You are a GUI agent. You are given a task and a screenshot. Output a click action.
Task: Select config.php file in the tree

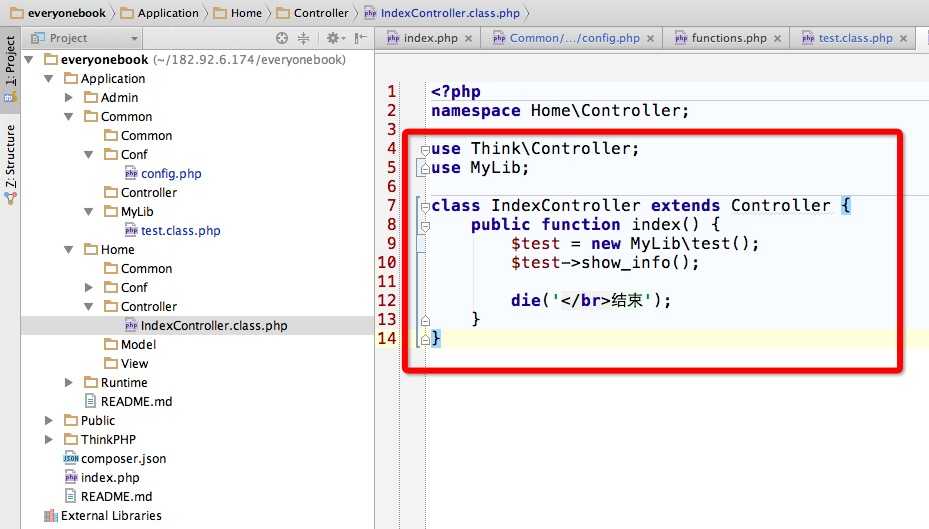tap(171, 174)
